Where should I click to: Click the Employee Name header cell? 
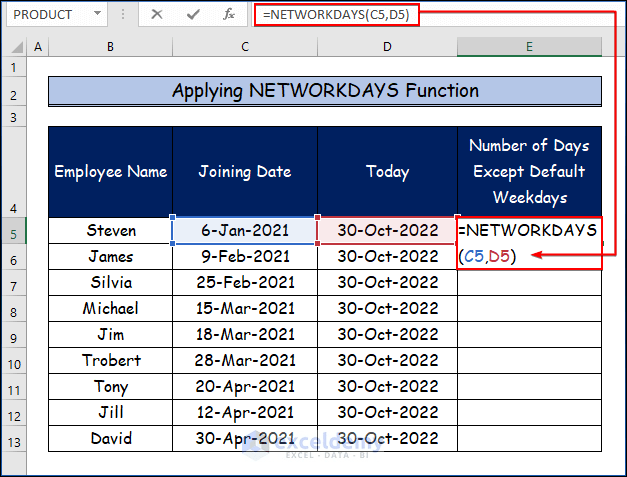pyautogui.click(x=110, y=172)
